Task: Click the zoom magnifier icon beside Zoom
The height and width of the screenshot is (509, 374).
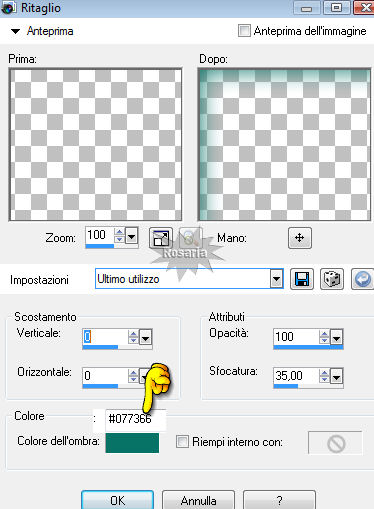Action: (x=191, y=238)
